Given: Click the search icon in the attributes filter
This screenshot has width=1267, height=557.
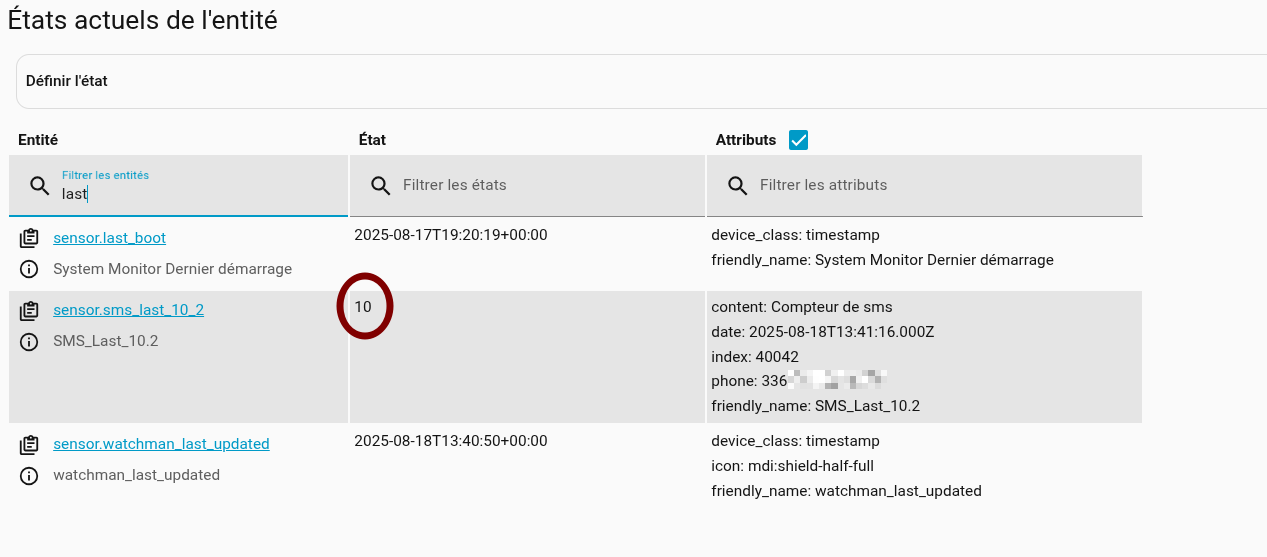Looking at the screenshot, I should [737, 185].
